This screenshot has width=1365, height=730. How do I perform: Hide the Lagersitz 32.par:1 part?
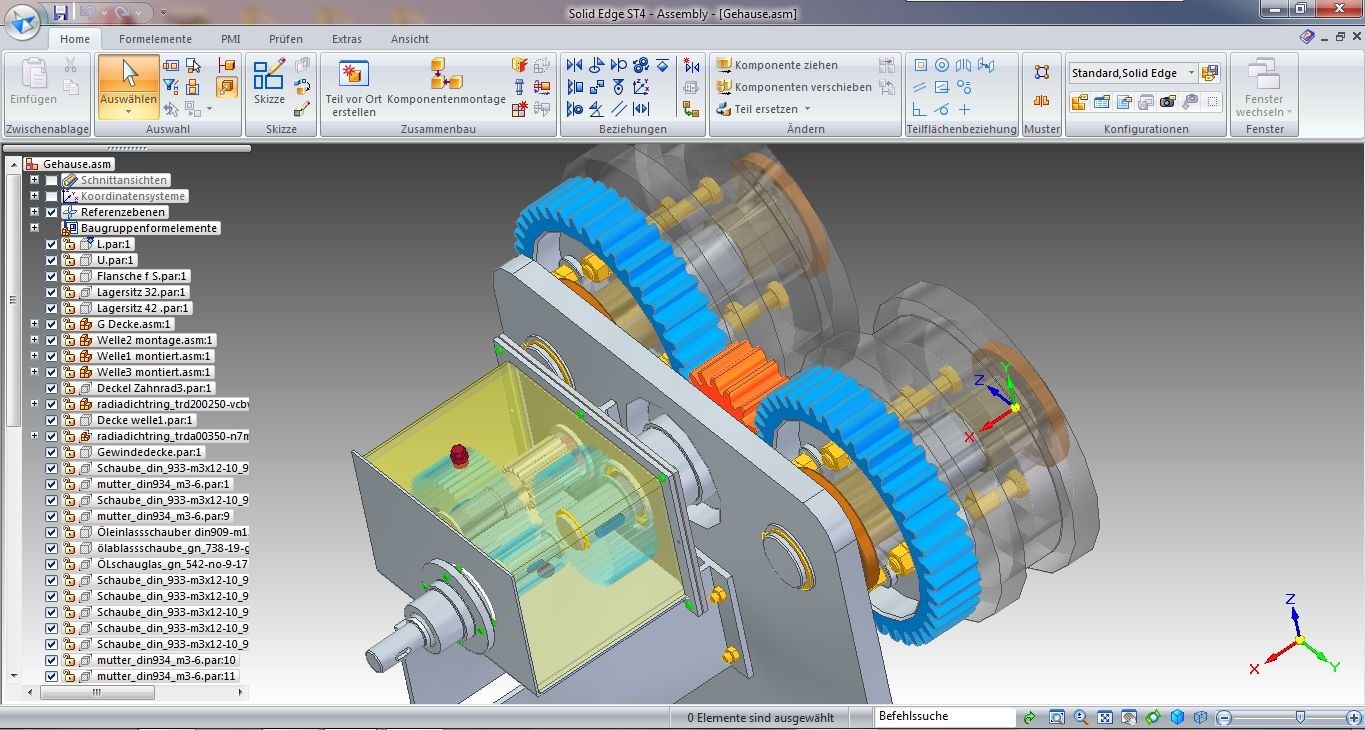click(x=52, y=292)
